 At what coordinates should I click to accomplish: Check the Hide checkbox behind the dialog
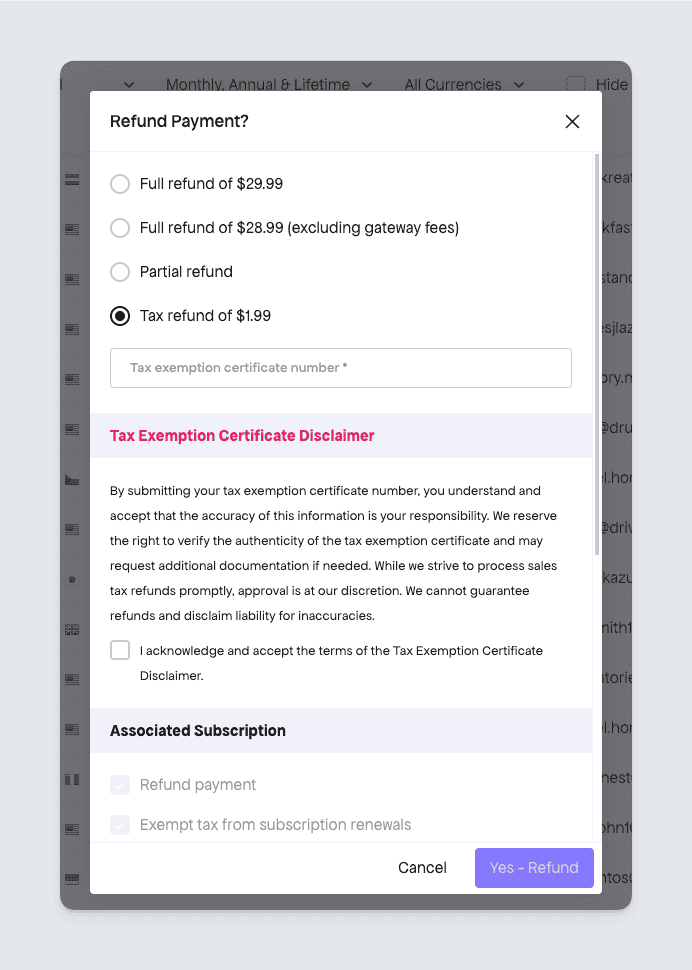(576, 84)
